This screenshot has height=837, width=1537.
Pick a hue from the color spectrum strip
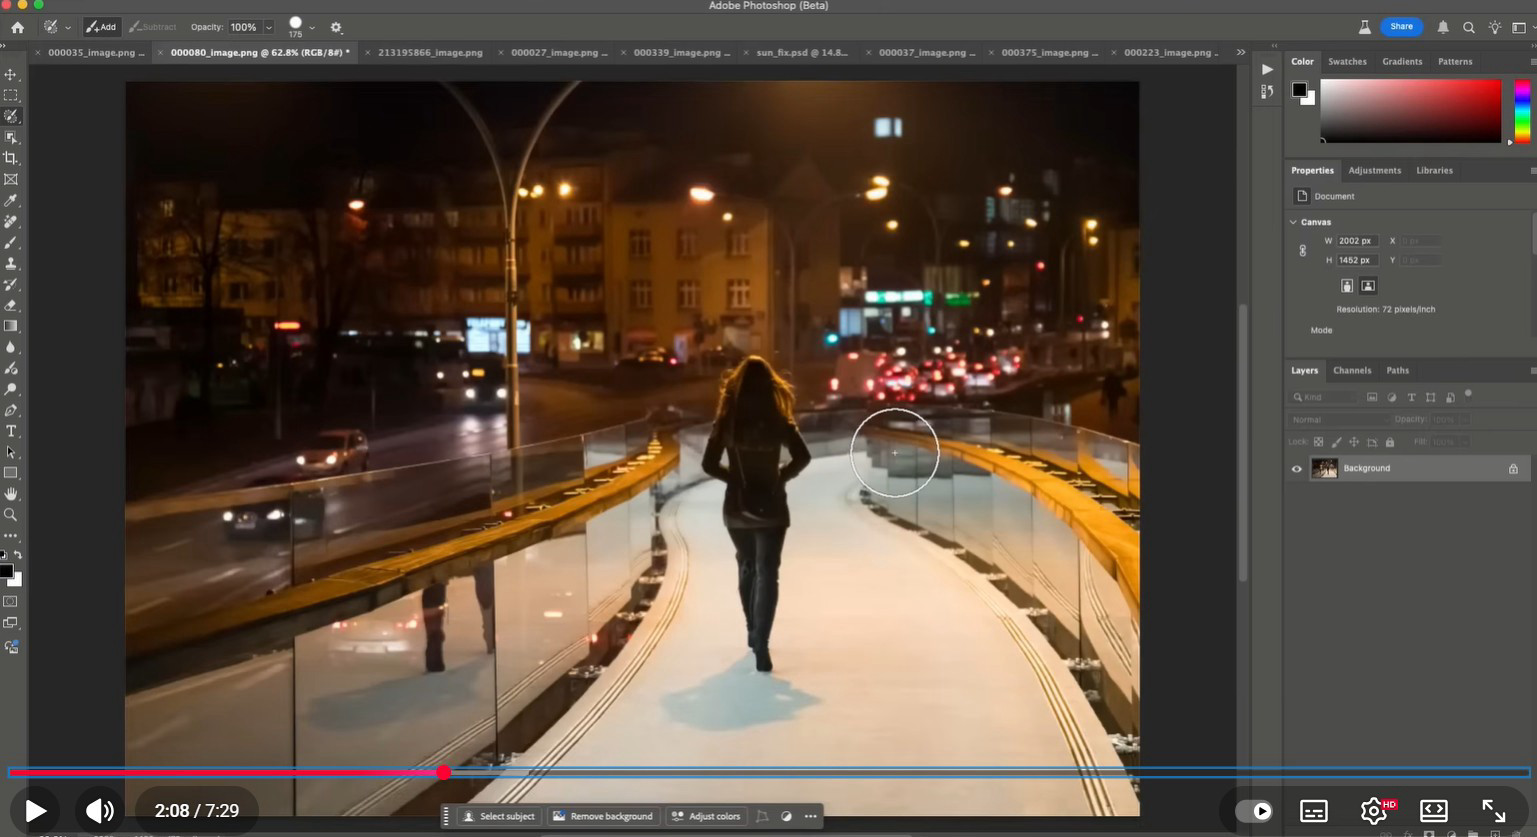[x=1521, y=110]
